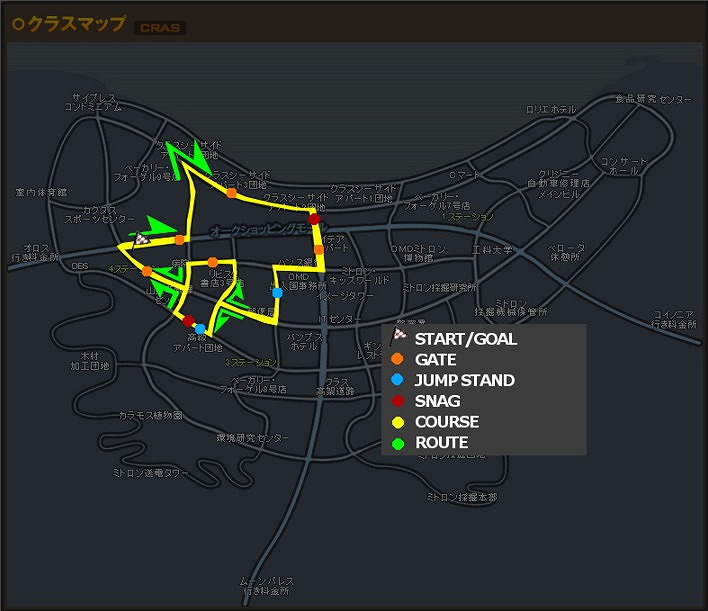Screen dimensions: 708x611
Task: Click the GATE legend label
Action: (x=435, y=360)
